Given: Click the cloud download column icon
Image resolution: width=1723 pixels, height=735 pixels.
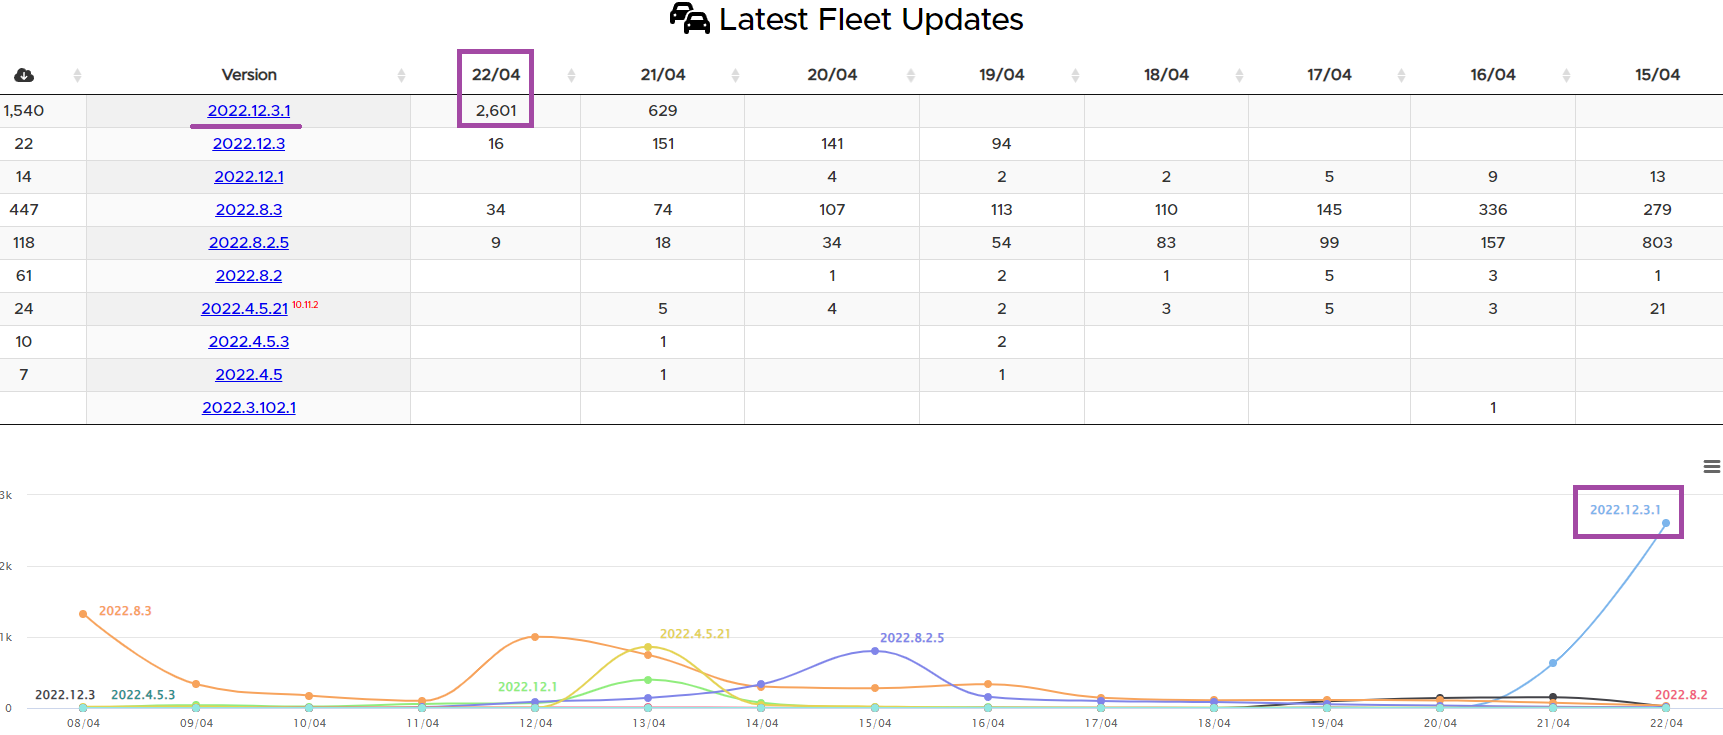Looking at the screenshot, I should click(24, 75).
